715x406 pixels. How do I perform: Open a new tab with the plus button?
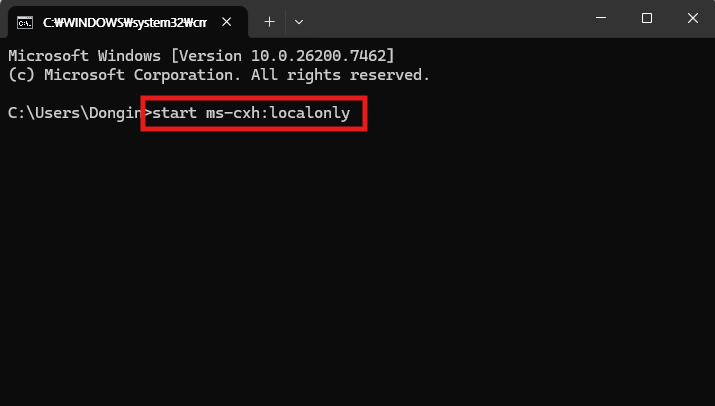point(269,20)
